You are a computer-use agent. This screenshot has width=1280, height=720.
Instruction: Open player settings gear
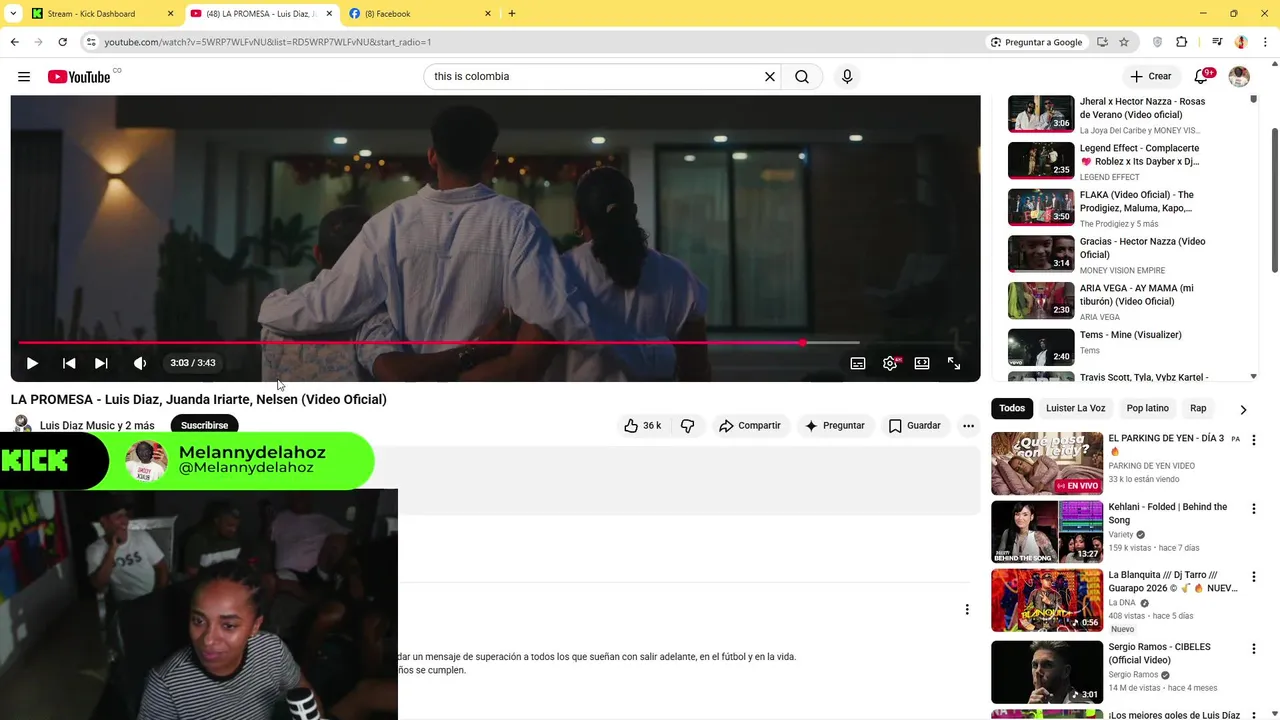tap(890, 363)
